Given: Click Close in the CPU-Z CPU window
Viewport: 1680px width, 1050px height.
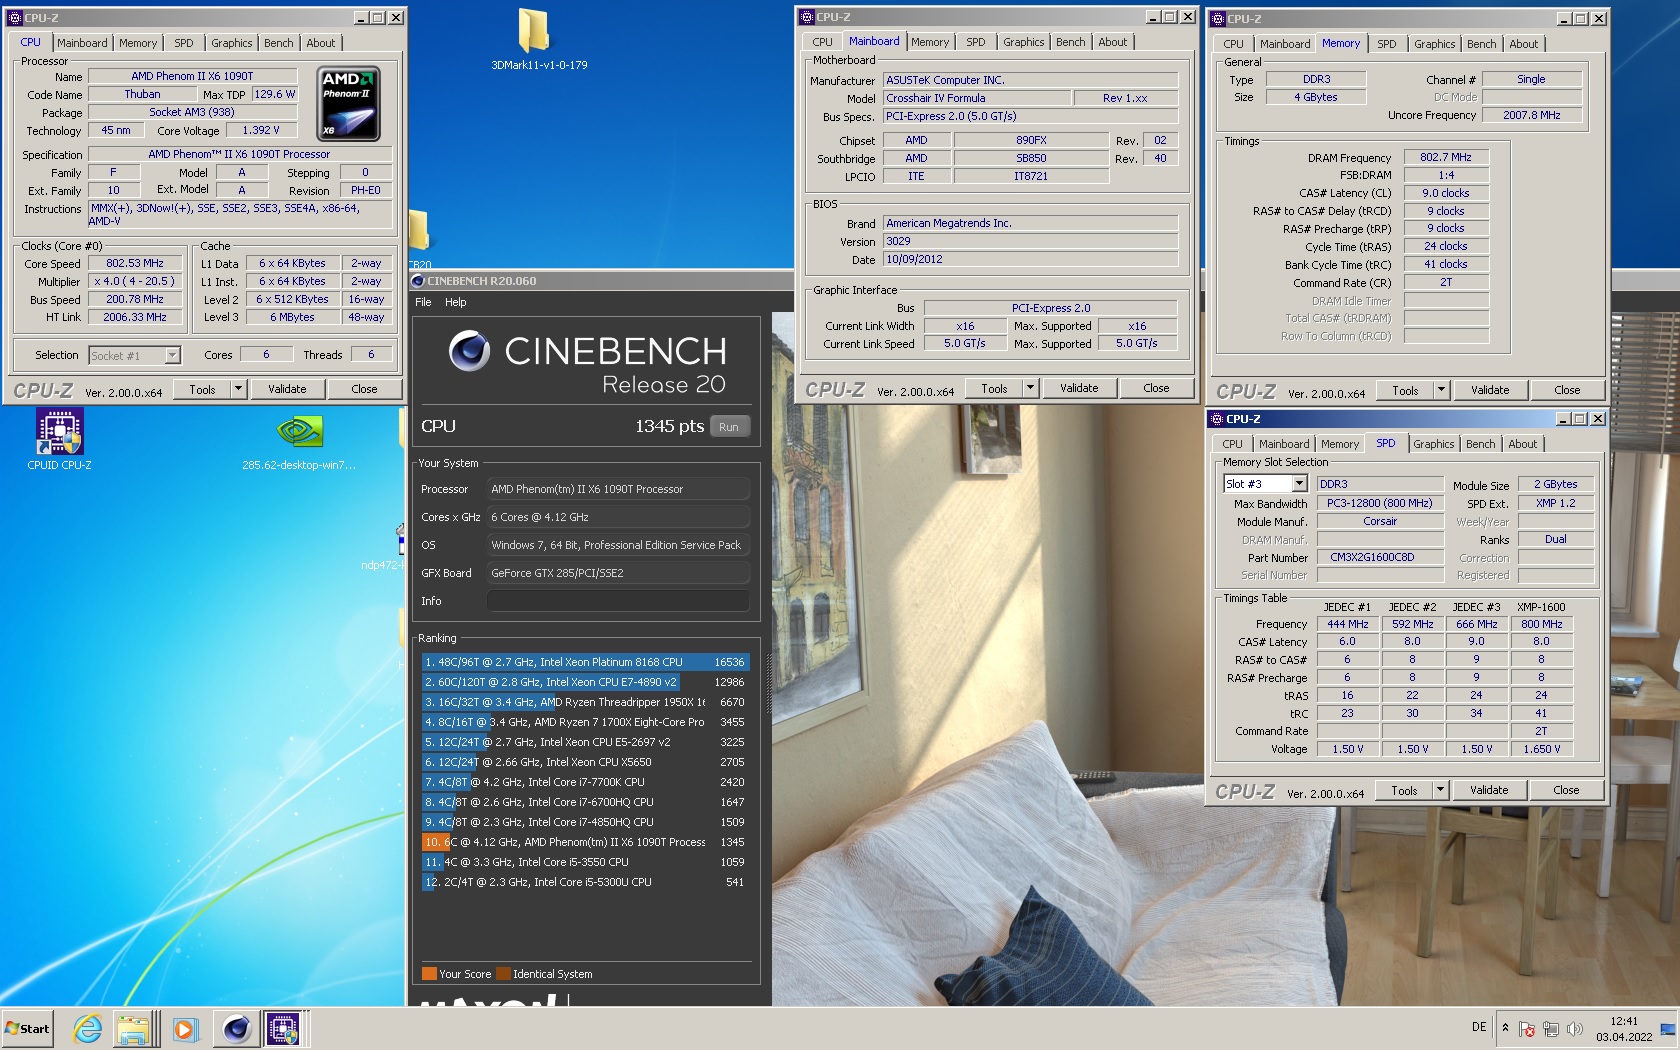Looking at the screenshot, I should tap(364, 389).
